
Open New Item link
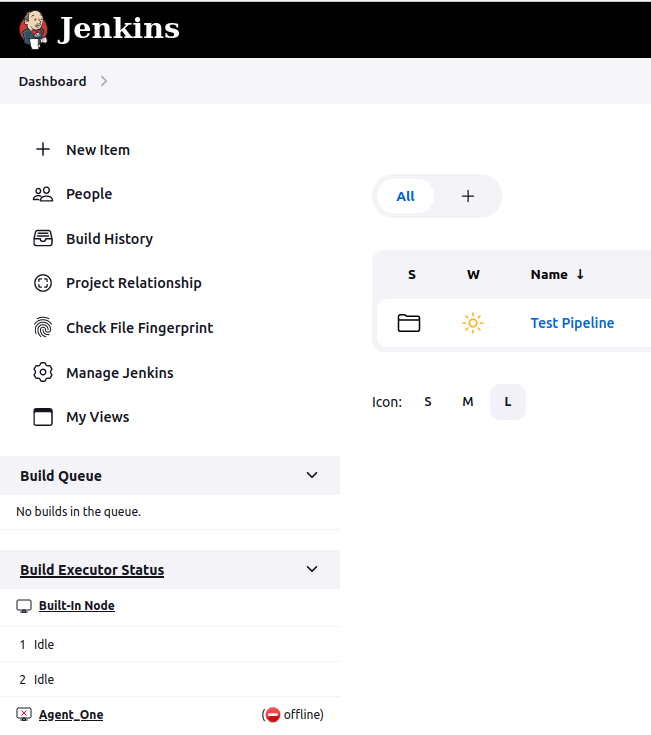click(x=98, y=150)
